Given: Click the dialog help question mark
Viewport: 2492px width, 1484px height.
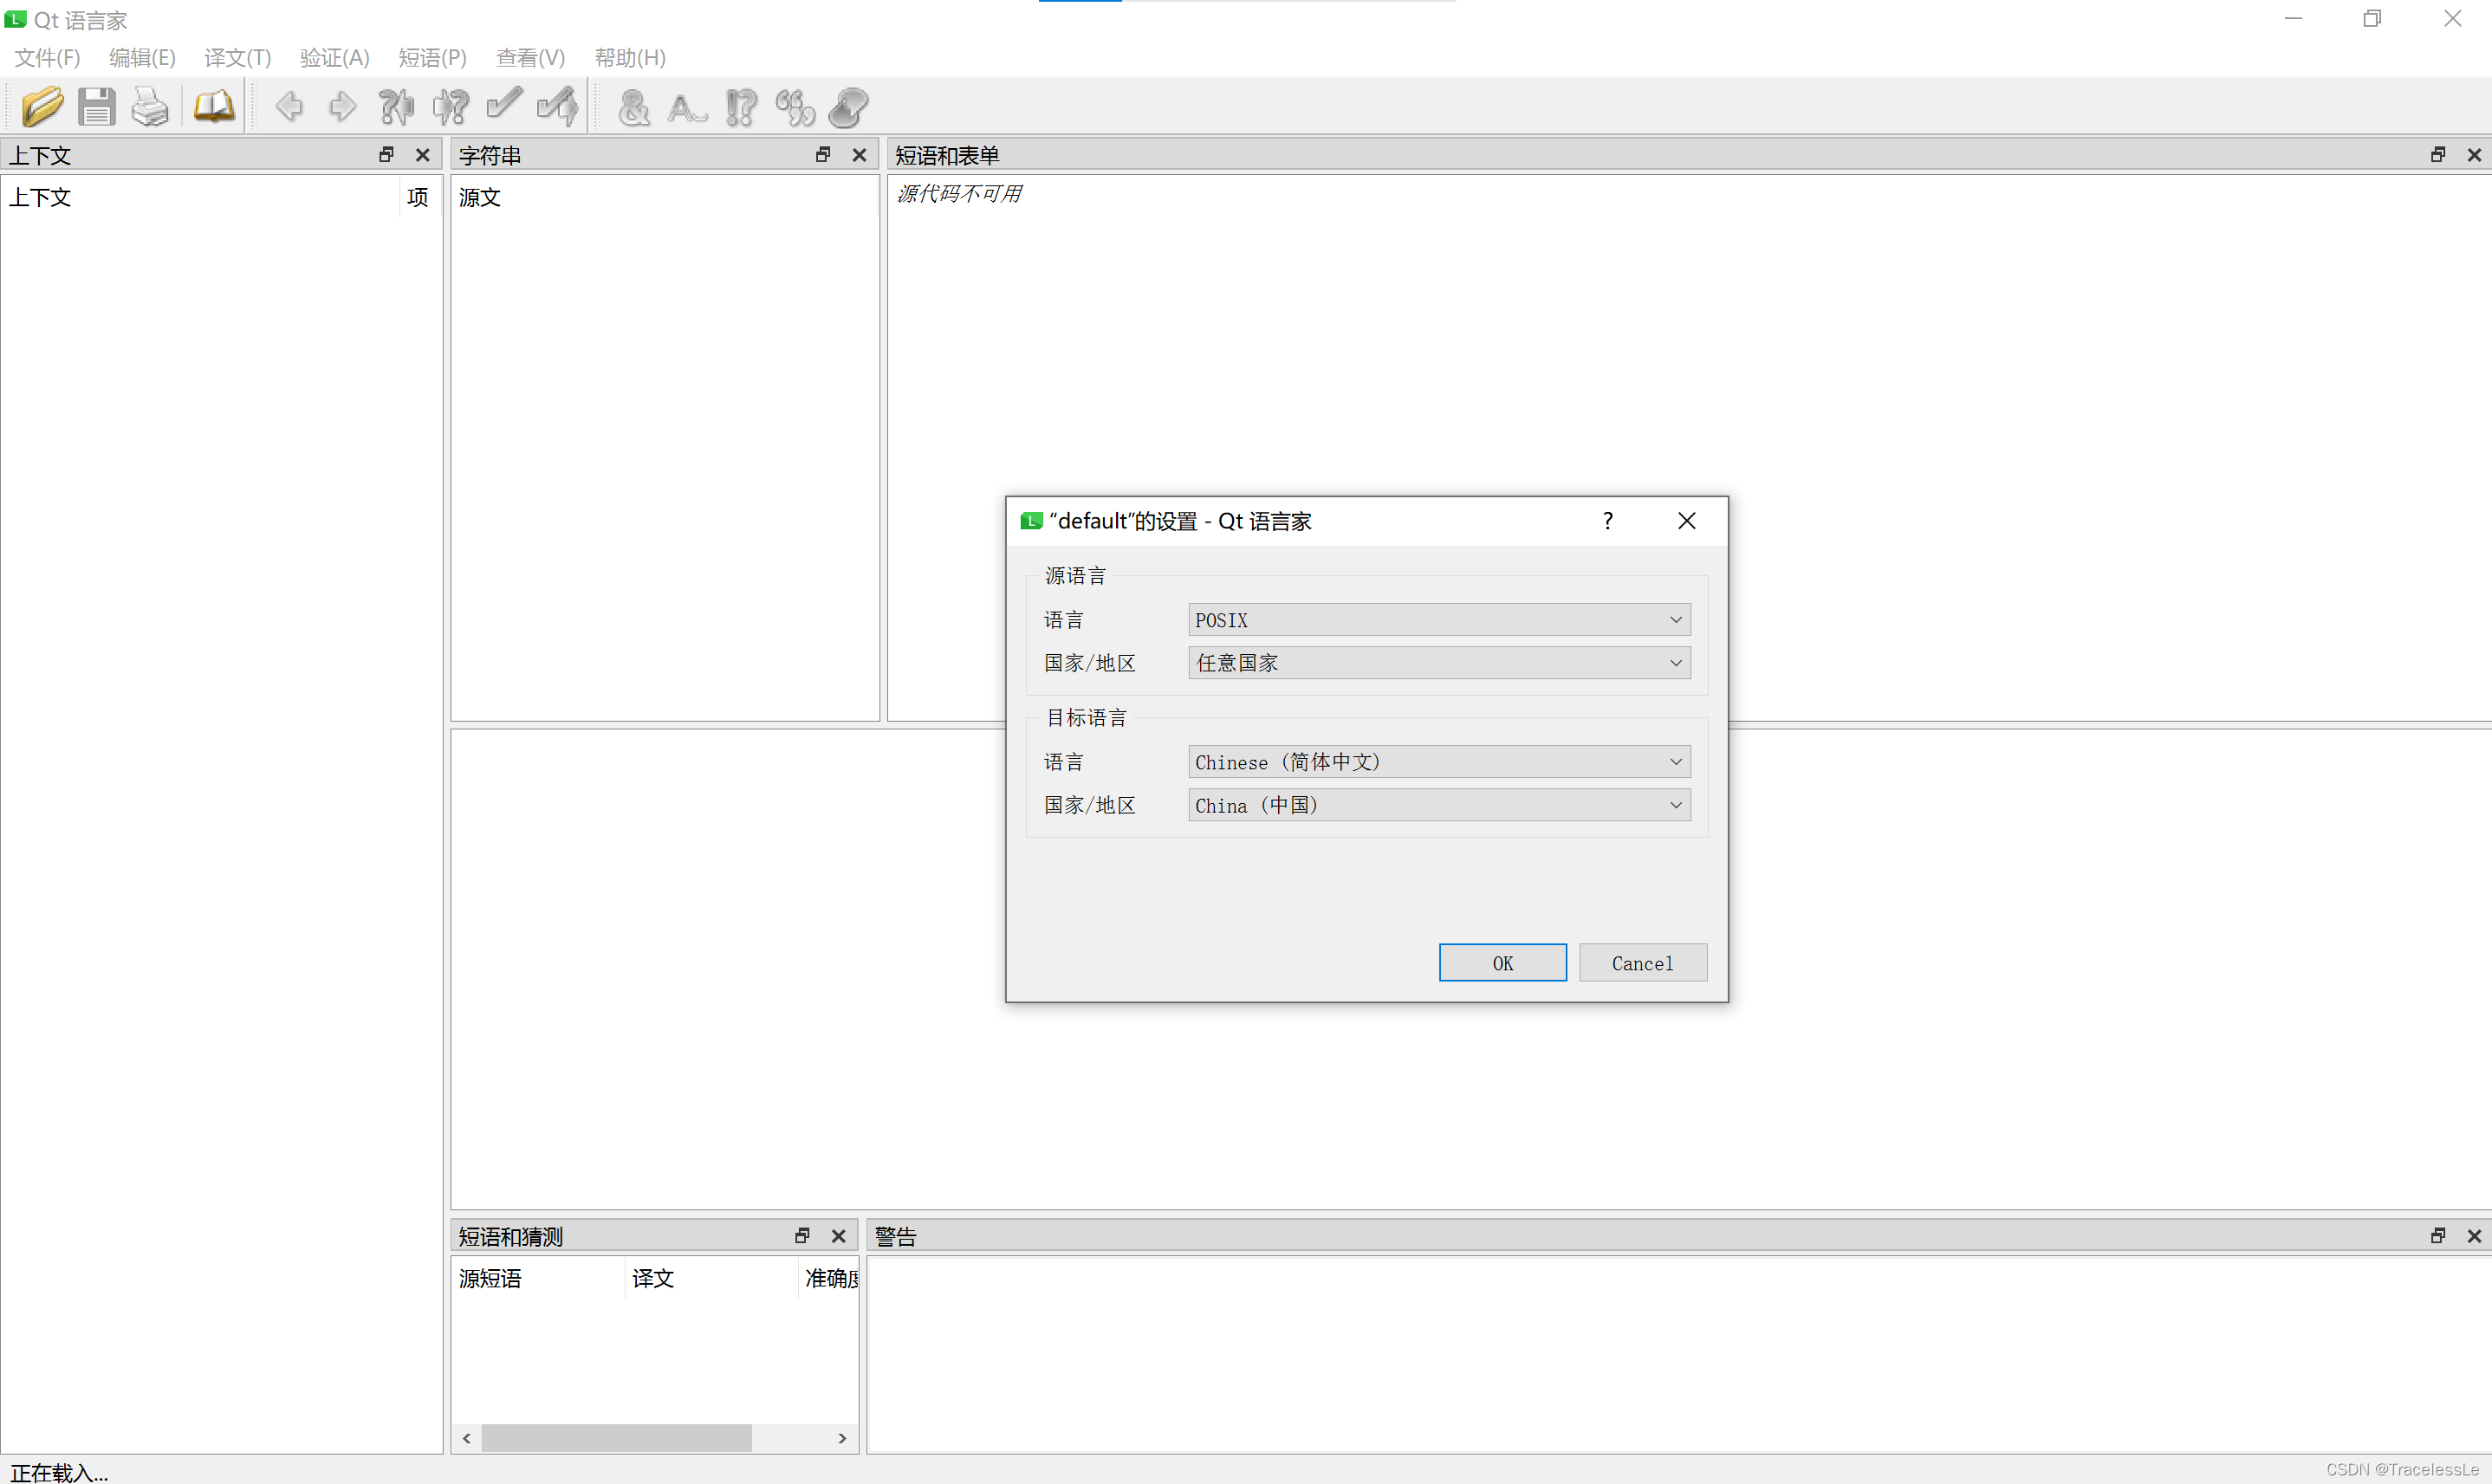Looking at the screenshot, I should pyautogui.click(x=1607, y=521).
